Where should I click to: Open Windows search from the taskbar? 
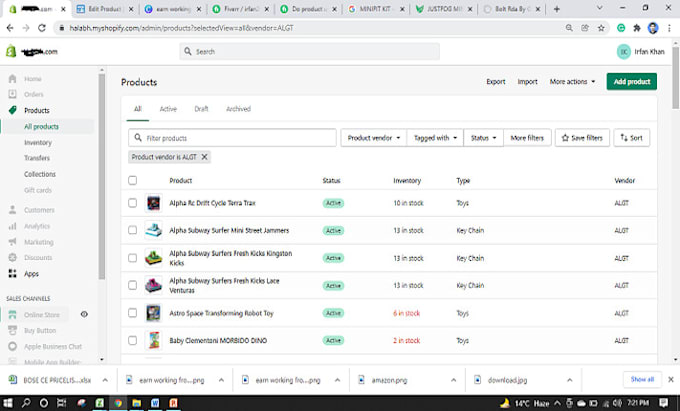[x=26, y=403]
